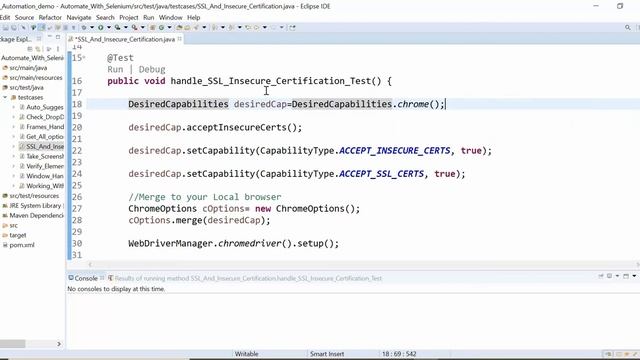Select the JRE System Library node
Screen dimensions: 640x360
[x=33, y=206]
